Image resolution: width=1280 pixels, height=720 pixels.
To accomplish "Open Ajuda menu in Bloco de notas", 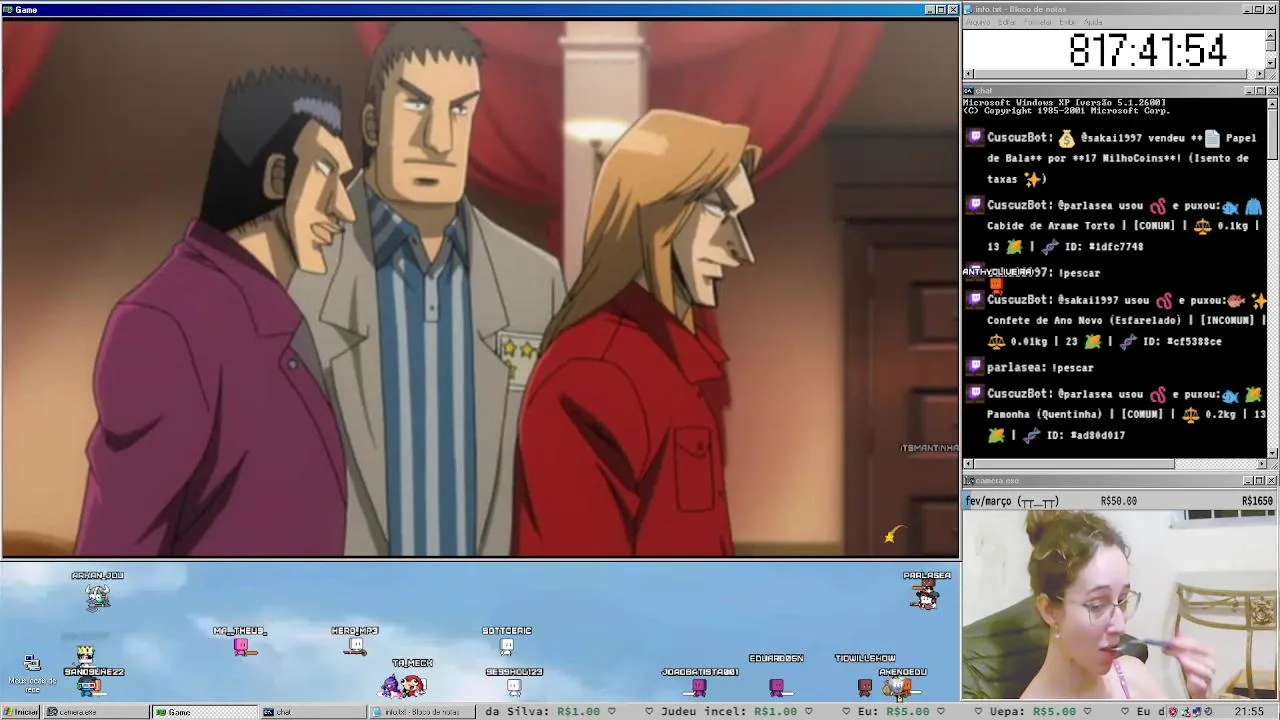I will click(x=1094, y=22).
